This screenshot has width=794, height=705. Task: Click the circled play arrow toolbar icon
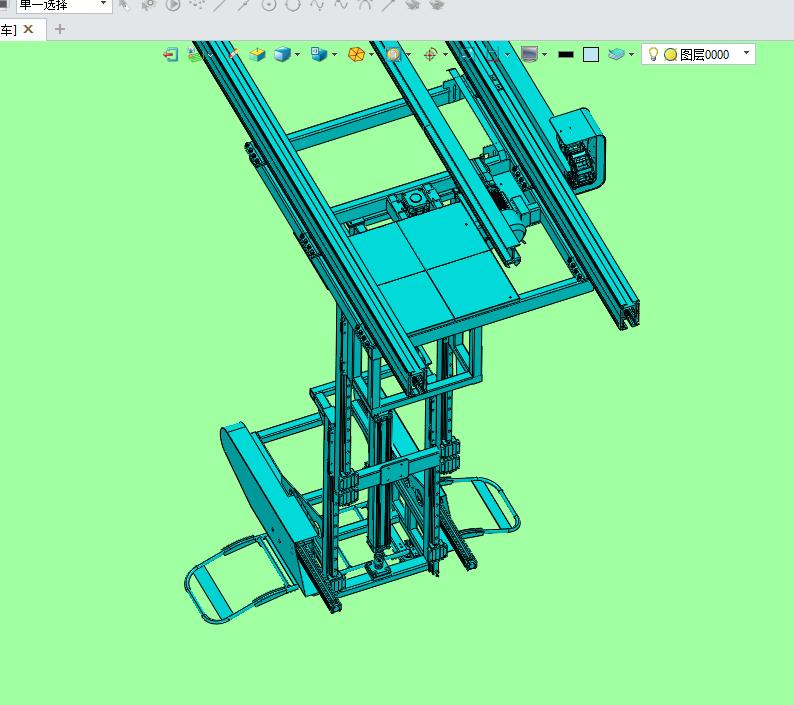pyautogui.click(x=173, y=5)
